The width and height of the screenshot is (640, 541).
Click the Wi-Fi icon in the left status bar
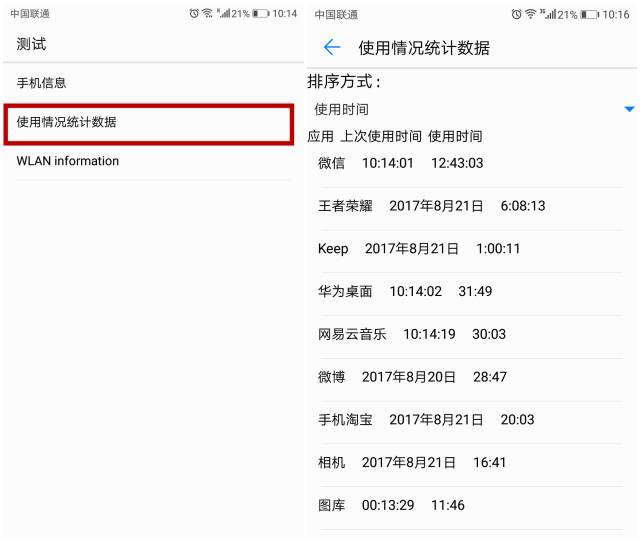(x=207, y=13)
